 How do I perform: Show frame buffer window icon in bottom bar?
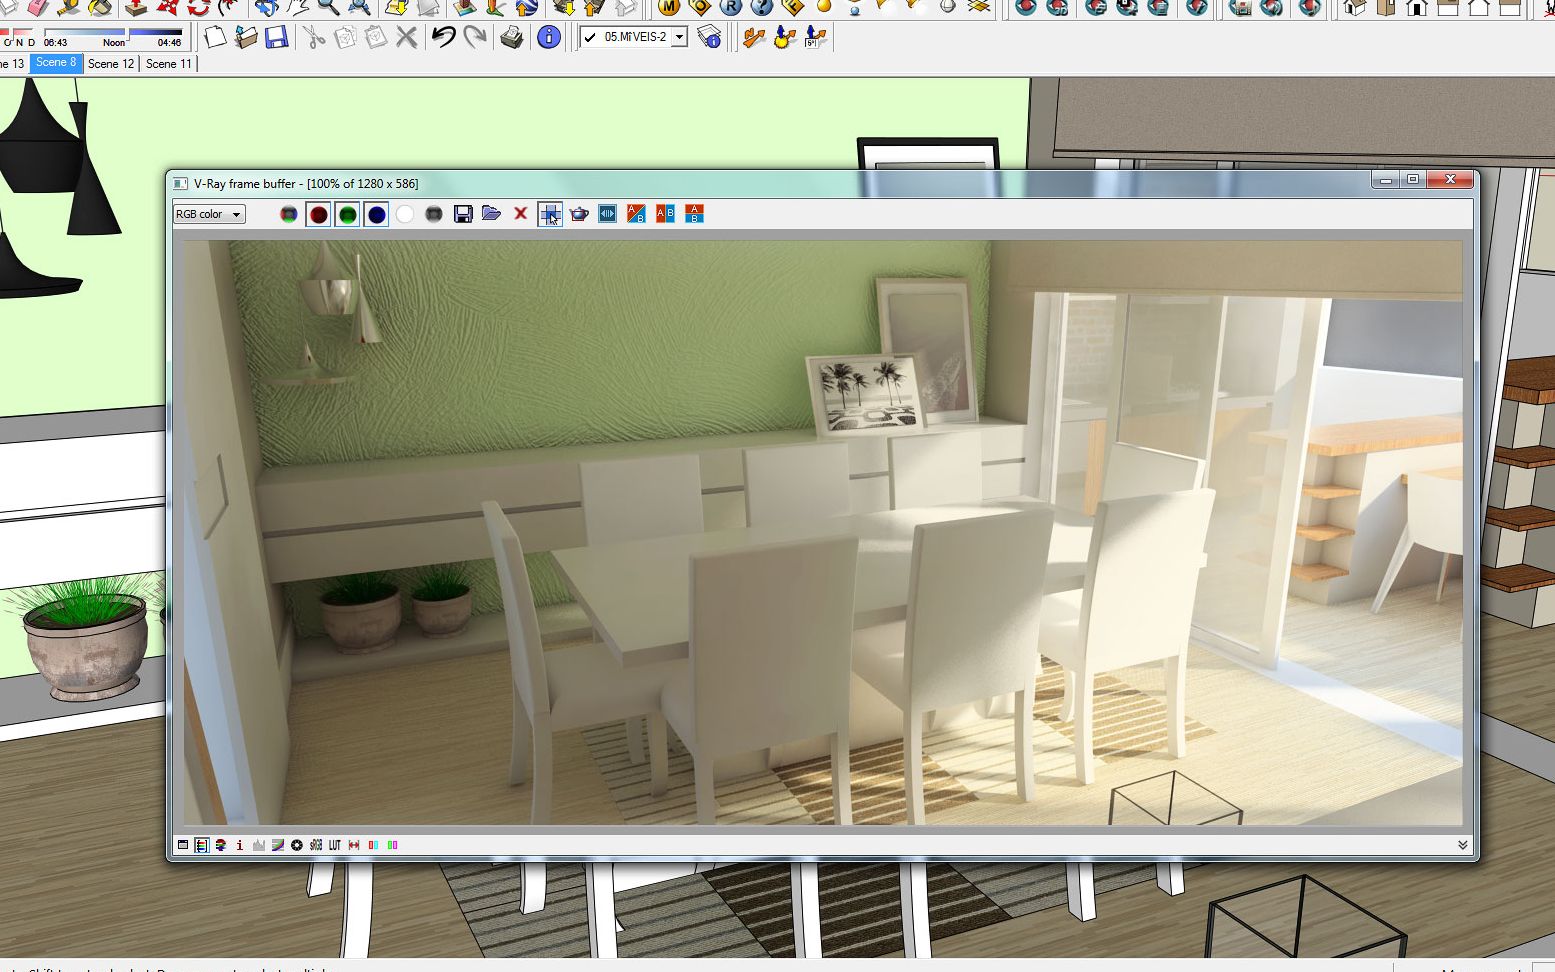point(183,845)
